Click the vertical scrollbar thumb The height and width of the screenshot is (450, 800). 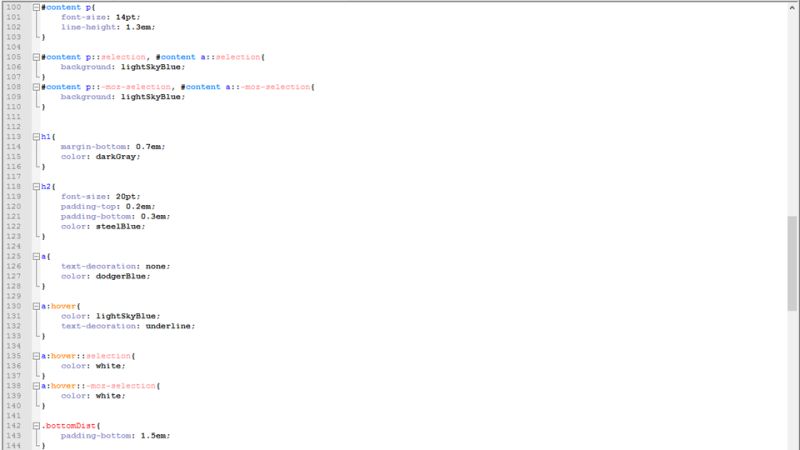point(792,263)
